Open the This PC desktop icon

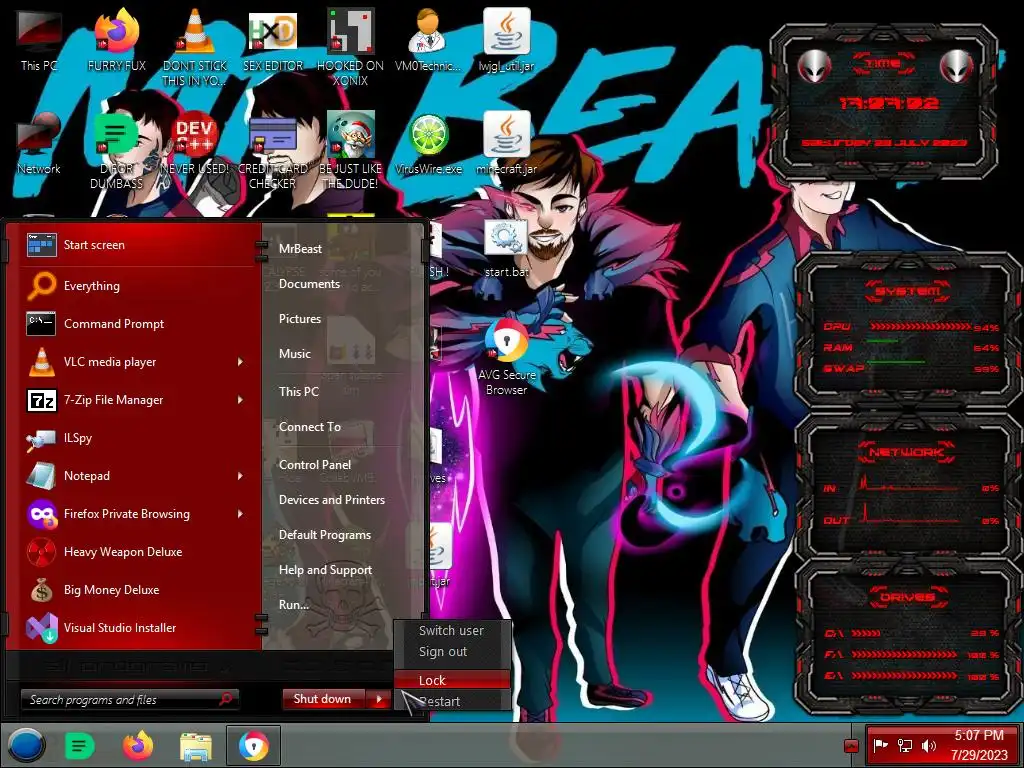pos(39,39)
